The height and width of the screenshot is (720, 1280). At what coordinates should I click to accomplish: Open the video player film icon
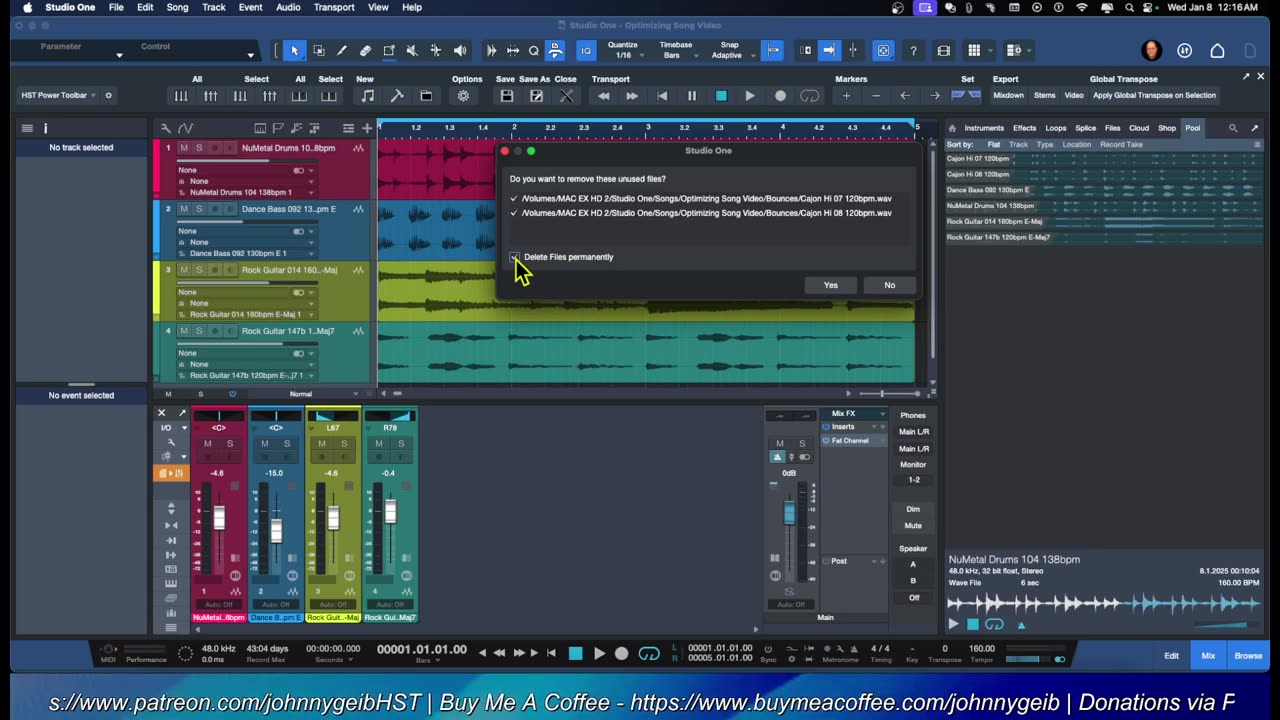(943, 51)
